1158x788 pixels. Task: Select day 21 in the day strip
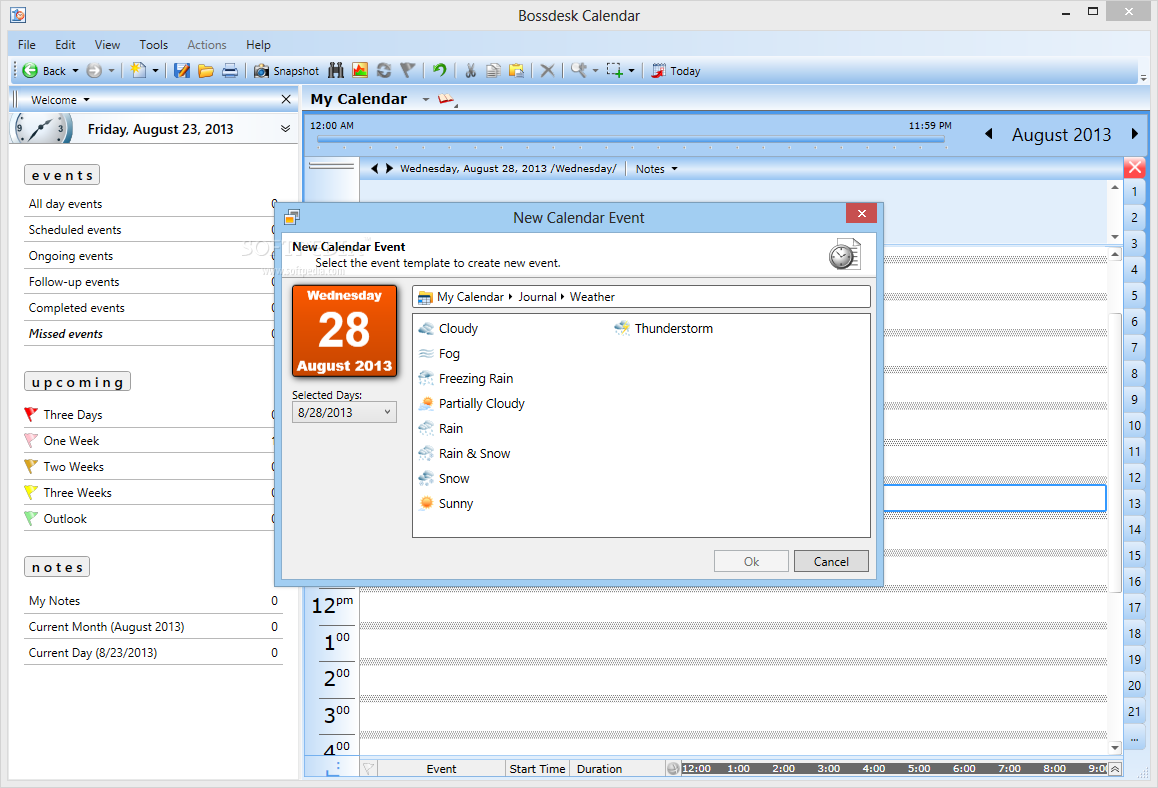pos(1134,712)
